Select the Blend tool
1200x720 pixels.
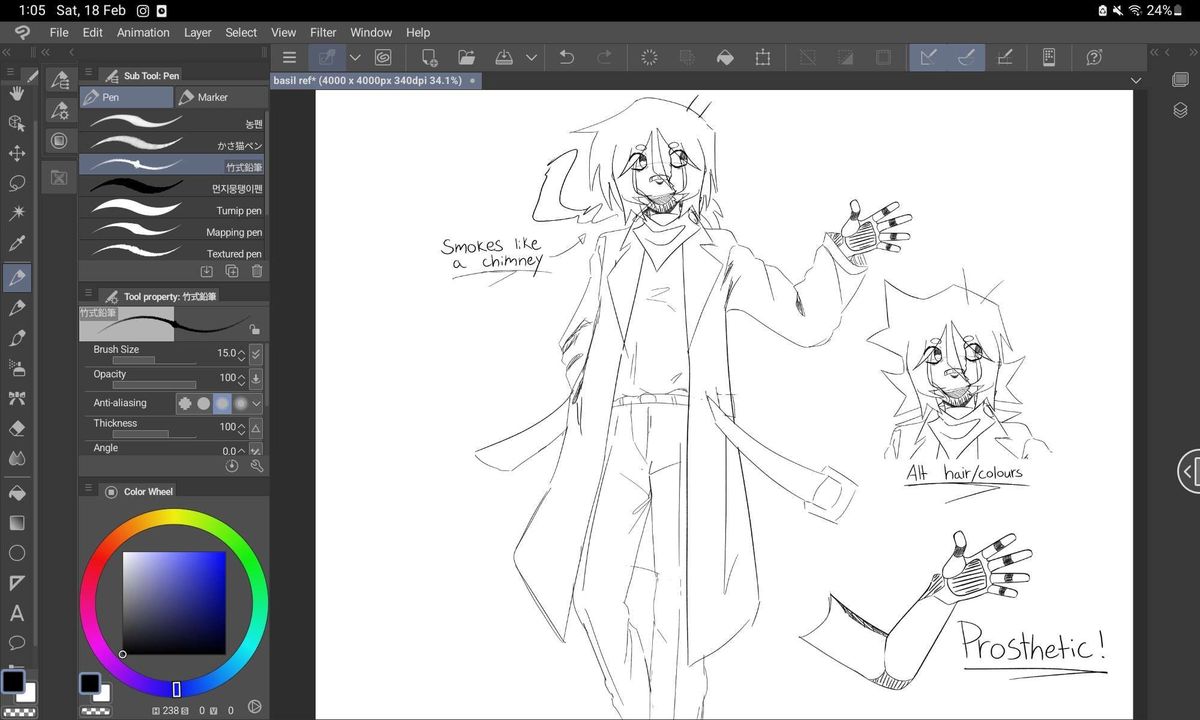17,458
